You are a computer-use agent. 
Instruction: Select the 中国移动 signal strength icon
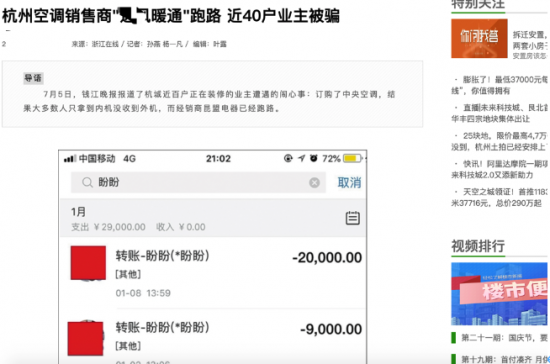[70, 159]
